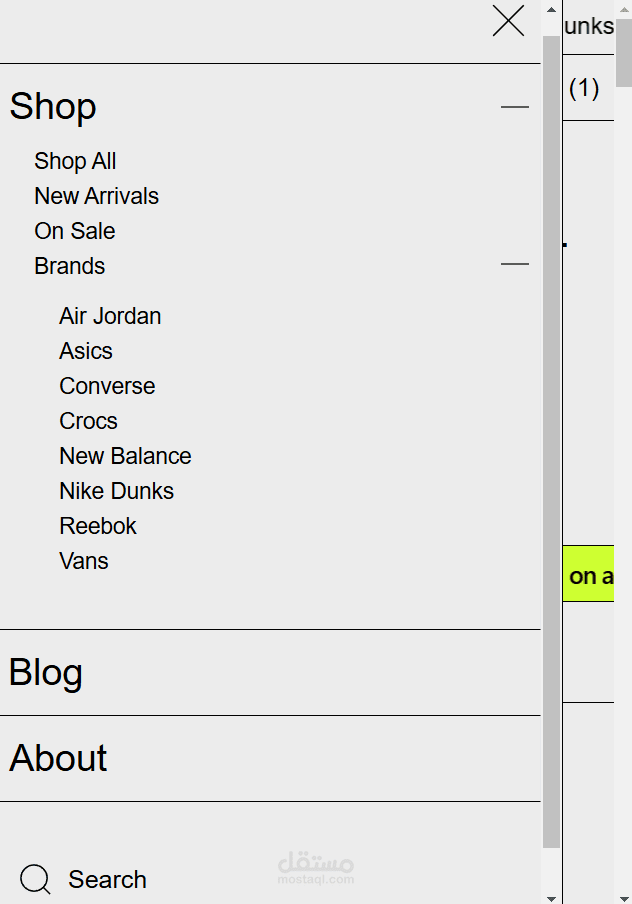Open Converse brand page
The image size is (632, 904).
click(107, 386)
